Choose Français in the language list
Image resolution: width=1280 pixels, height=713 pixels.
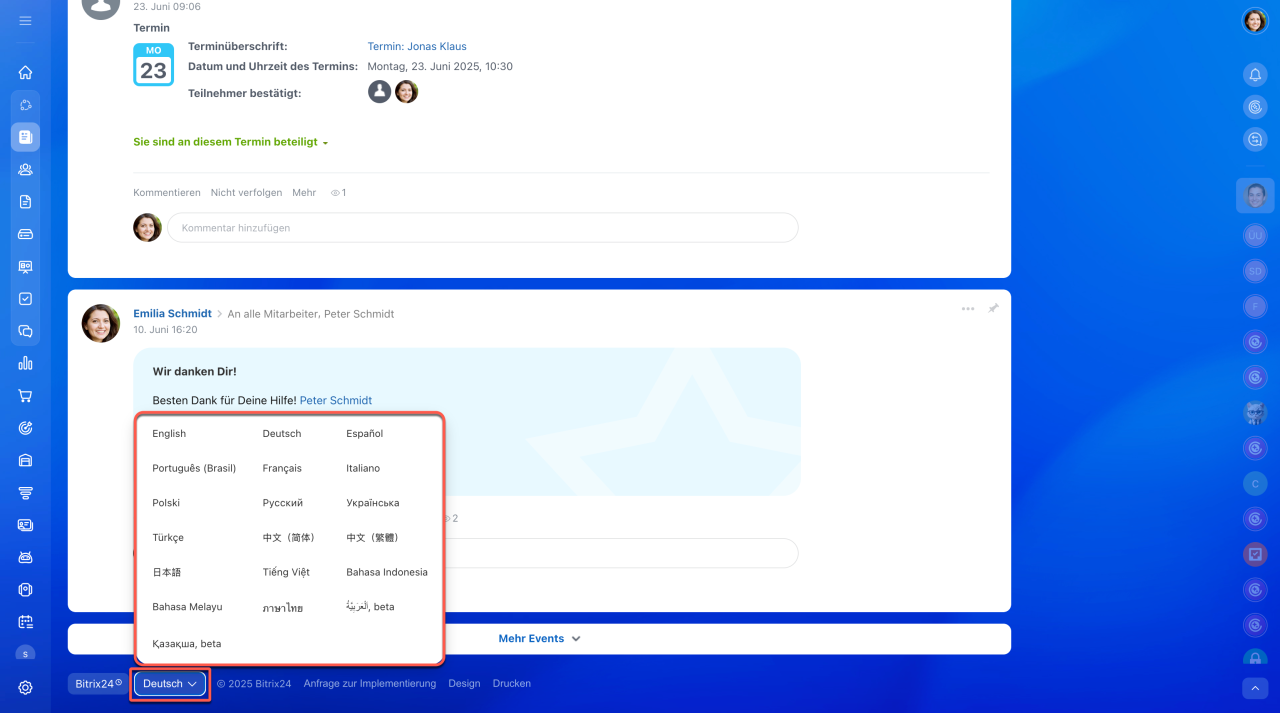coord(282,468)
